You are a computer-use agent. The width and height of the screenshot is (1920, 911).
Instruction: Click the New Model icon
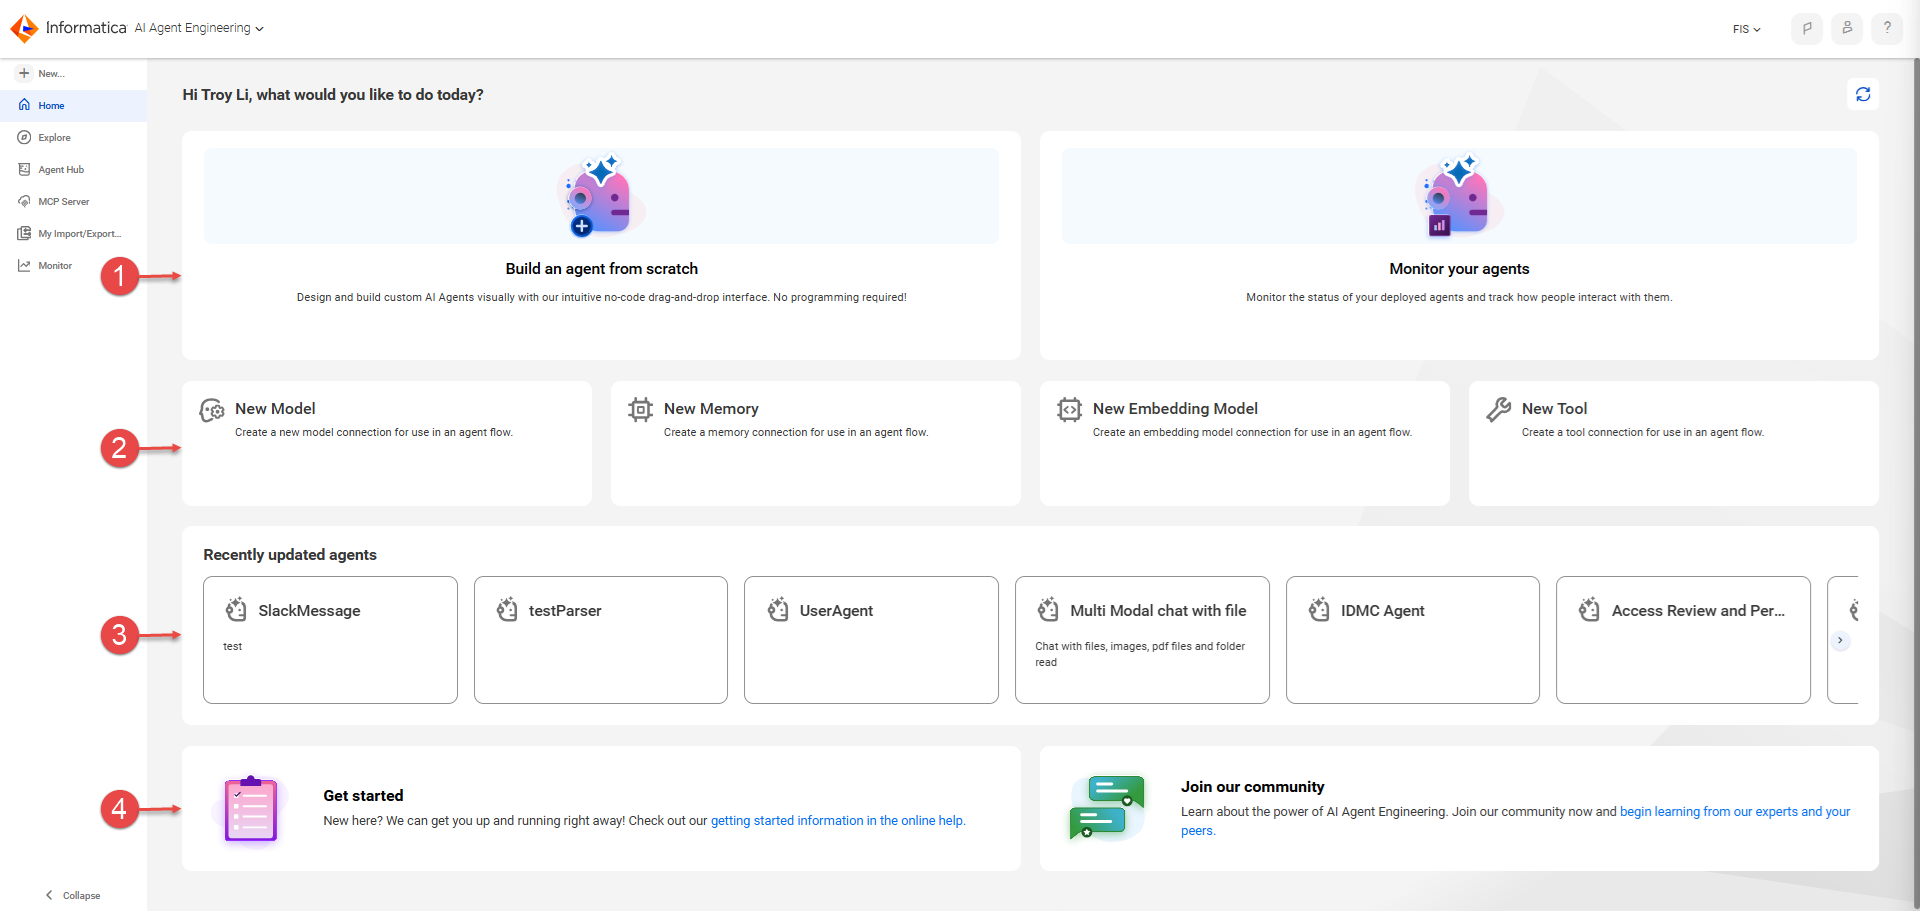(x=212, y=410)
